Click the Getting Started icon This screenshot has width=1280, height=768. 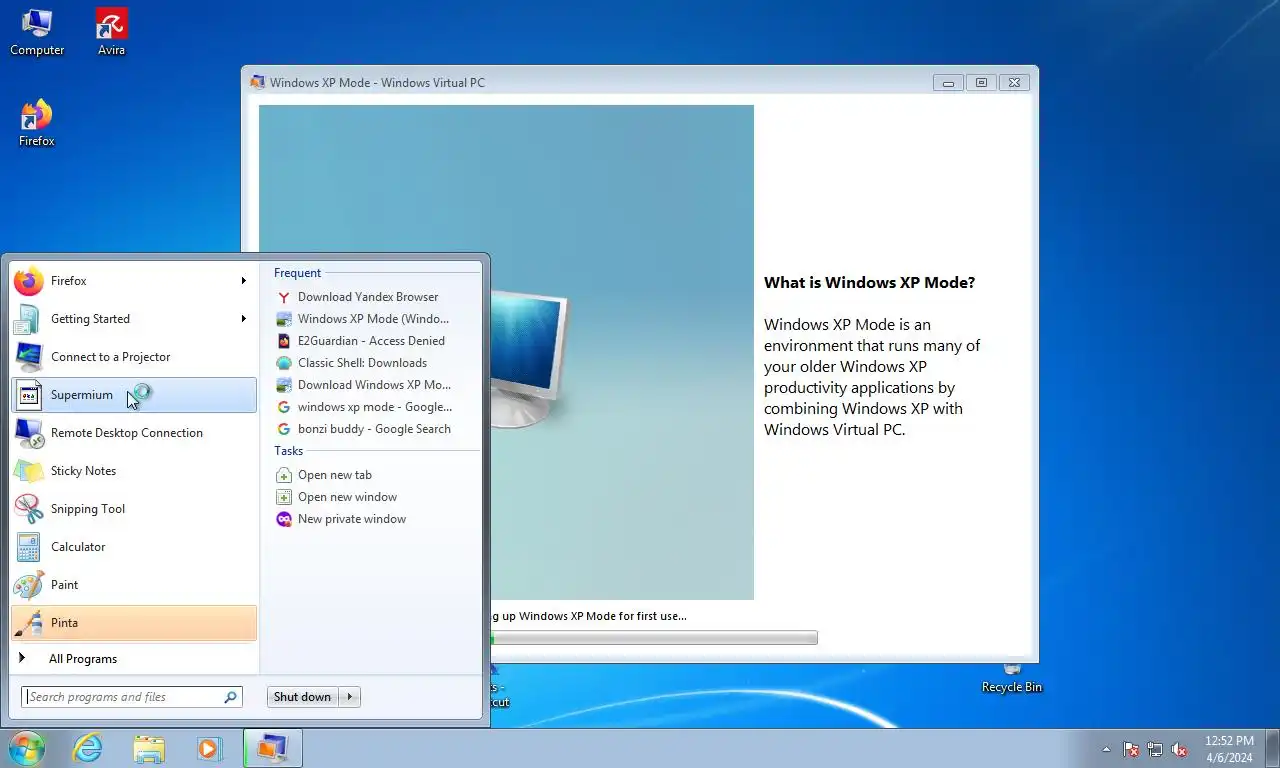pyautogui.click(x=28, y=319)
